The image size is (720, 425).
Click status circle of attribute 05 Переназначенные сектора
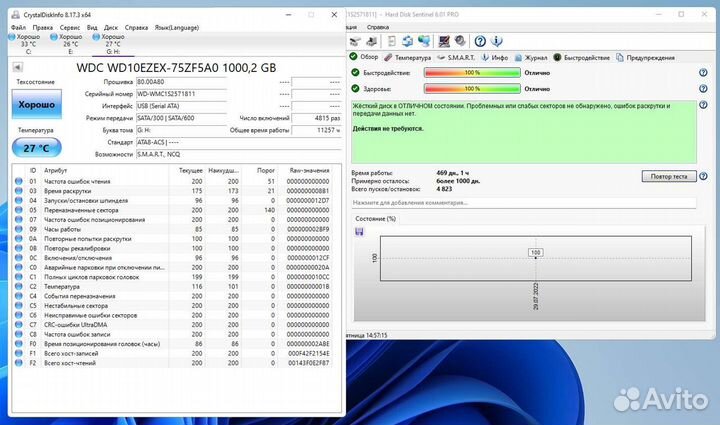tap(18, 210)
